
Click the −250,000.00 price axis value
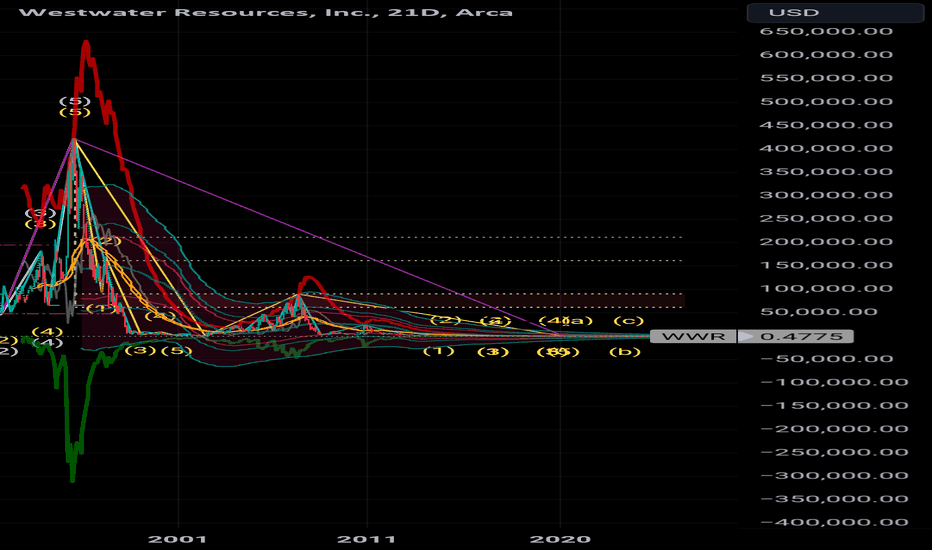[x=833, y=452]
